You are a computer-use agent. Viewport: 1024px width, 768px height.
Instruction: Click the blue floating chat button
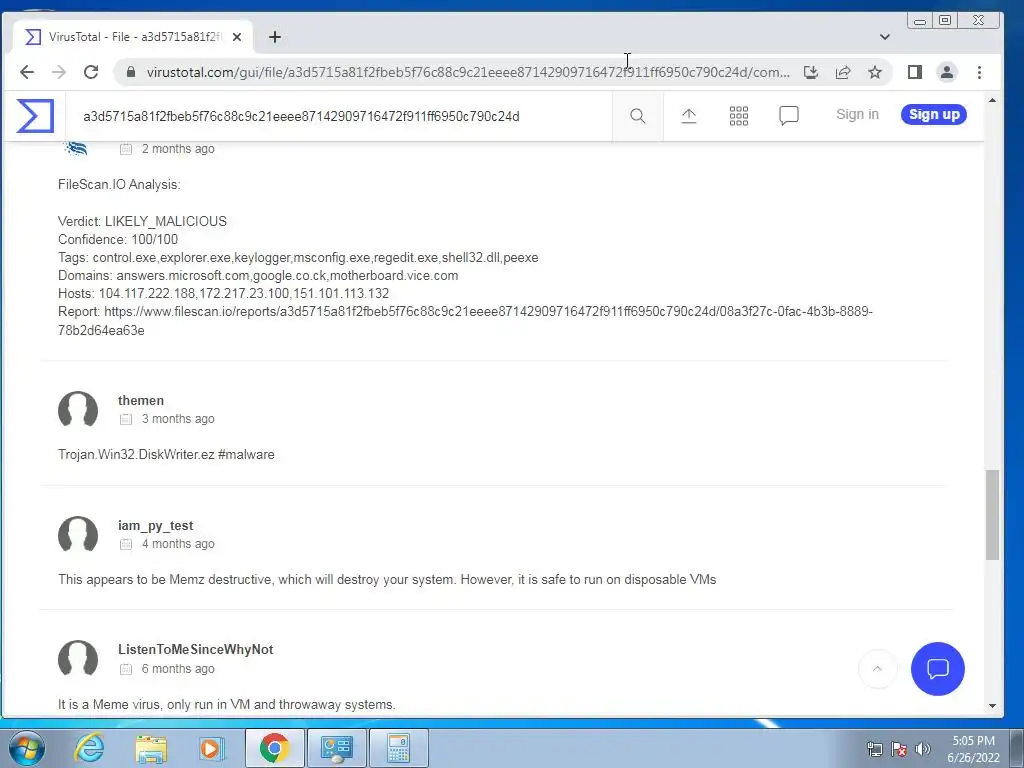click(938, 668)
